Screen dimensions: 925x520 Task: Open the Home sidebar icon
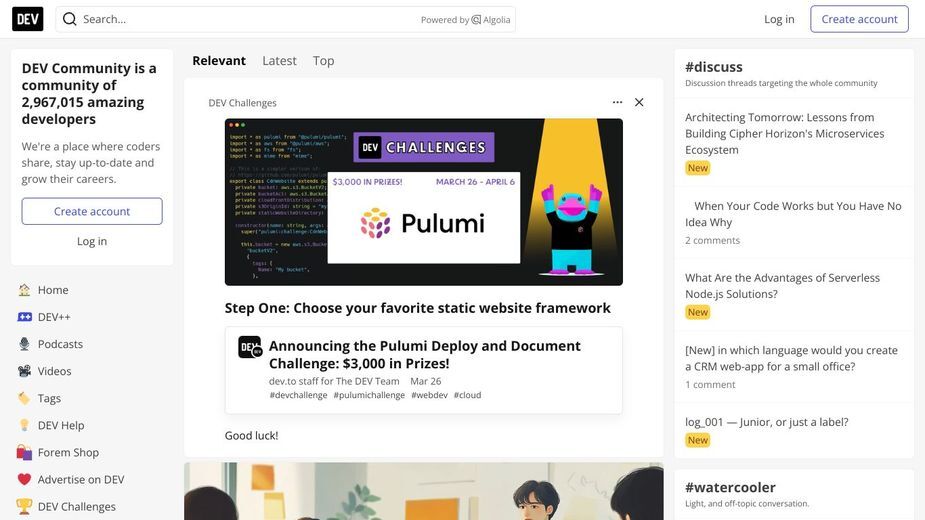coord(24,290)
